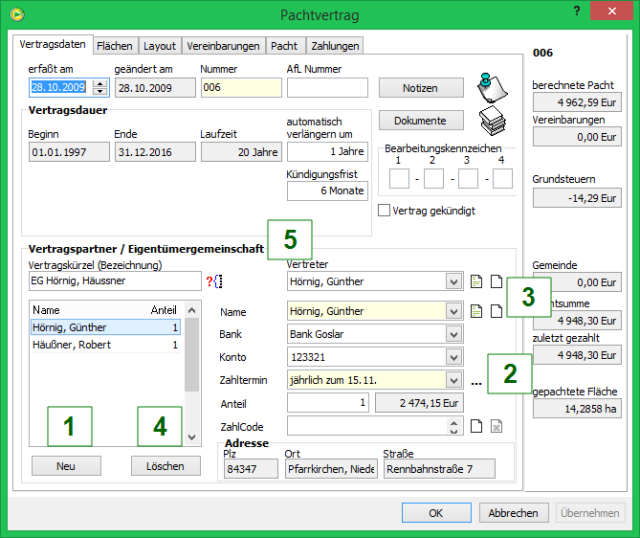640x538 pixels.
Task: Switch to the Flächen tab
Action: pyautogui.click(x=114, y=46)
